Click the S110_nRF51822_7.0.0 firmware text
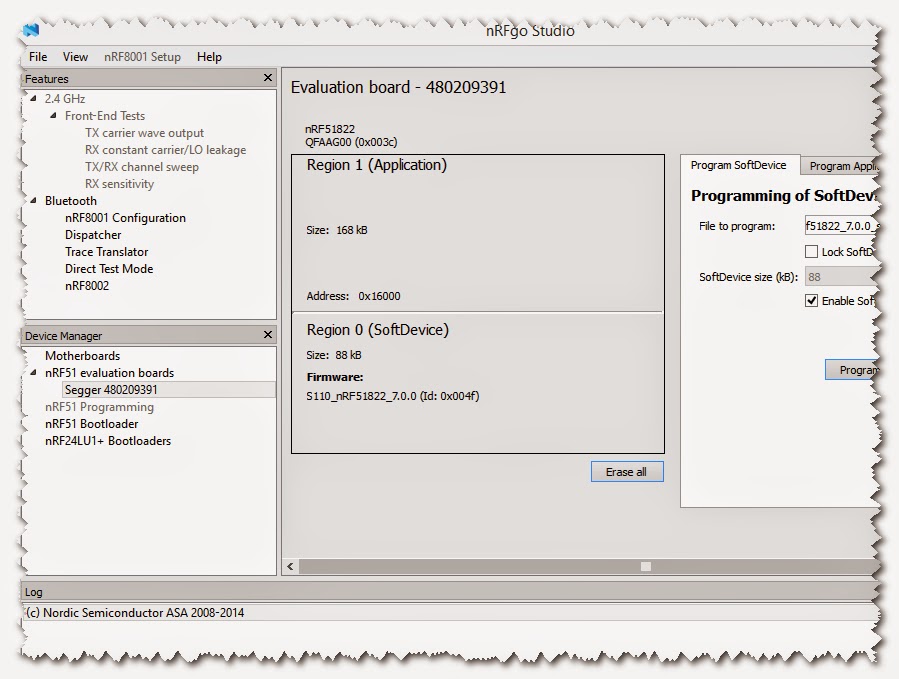Screen dimensions: 899x679 coord(393,396)
